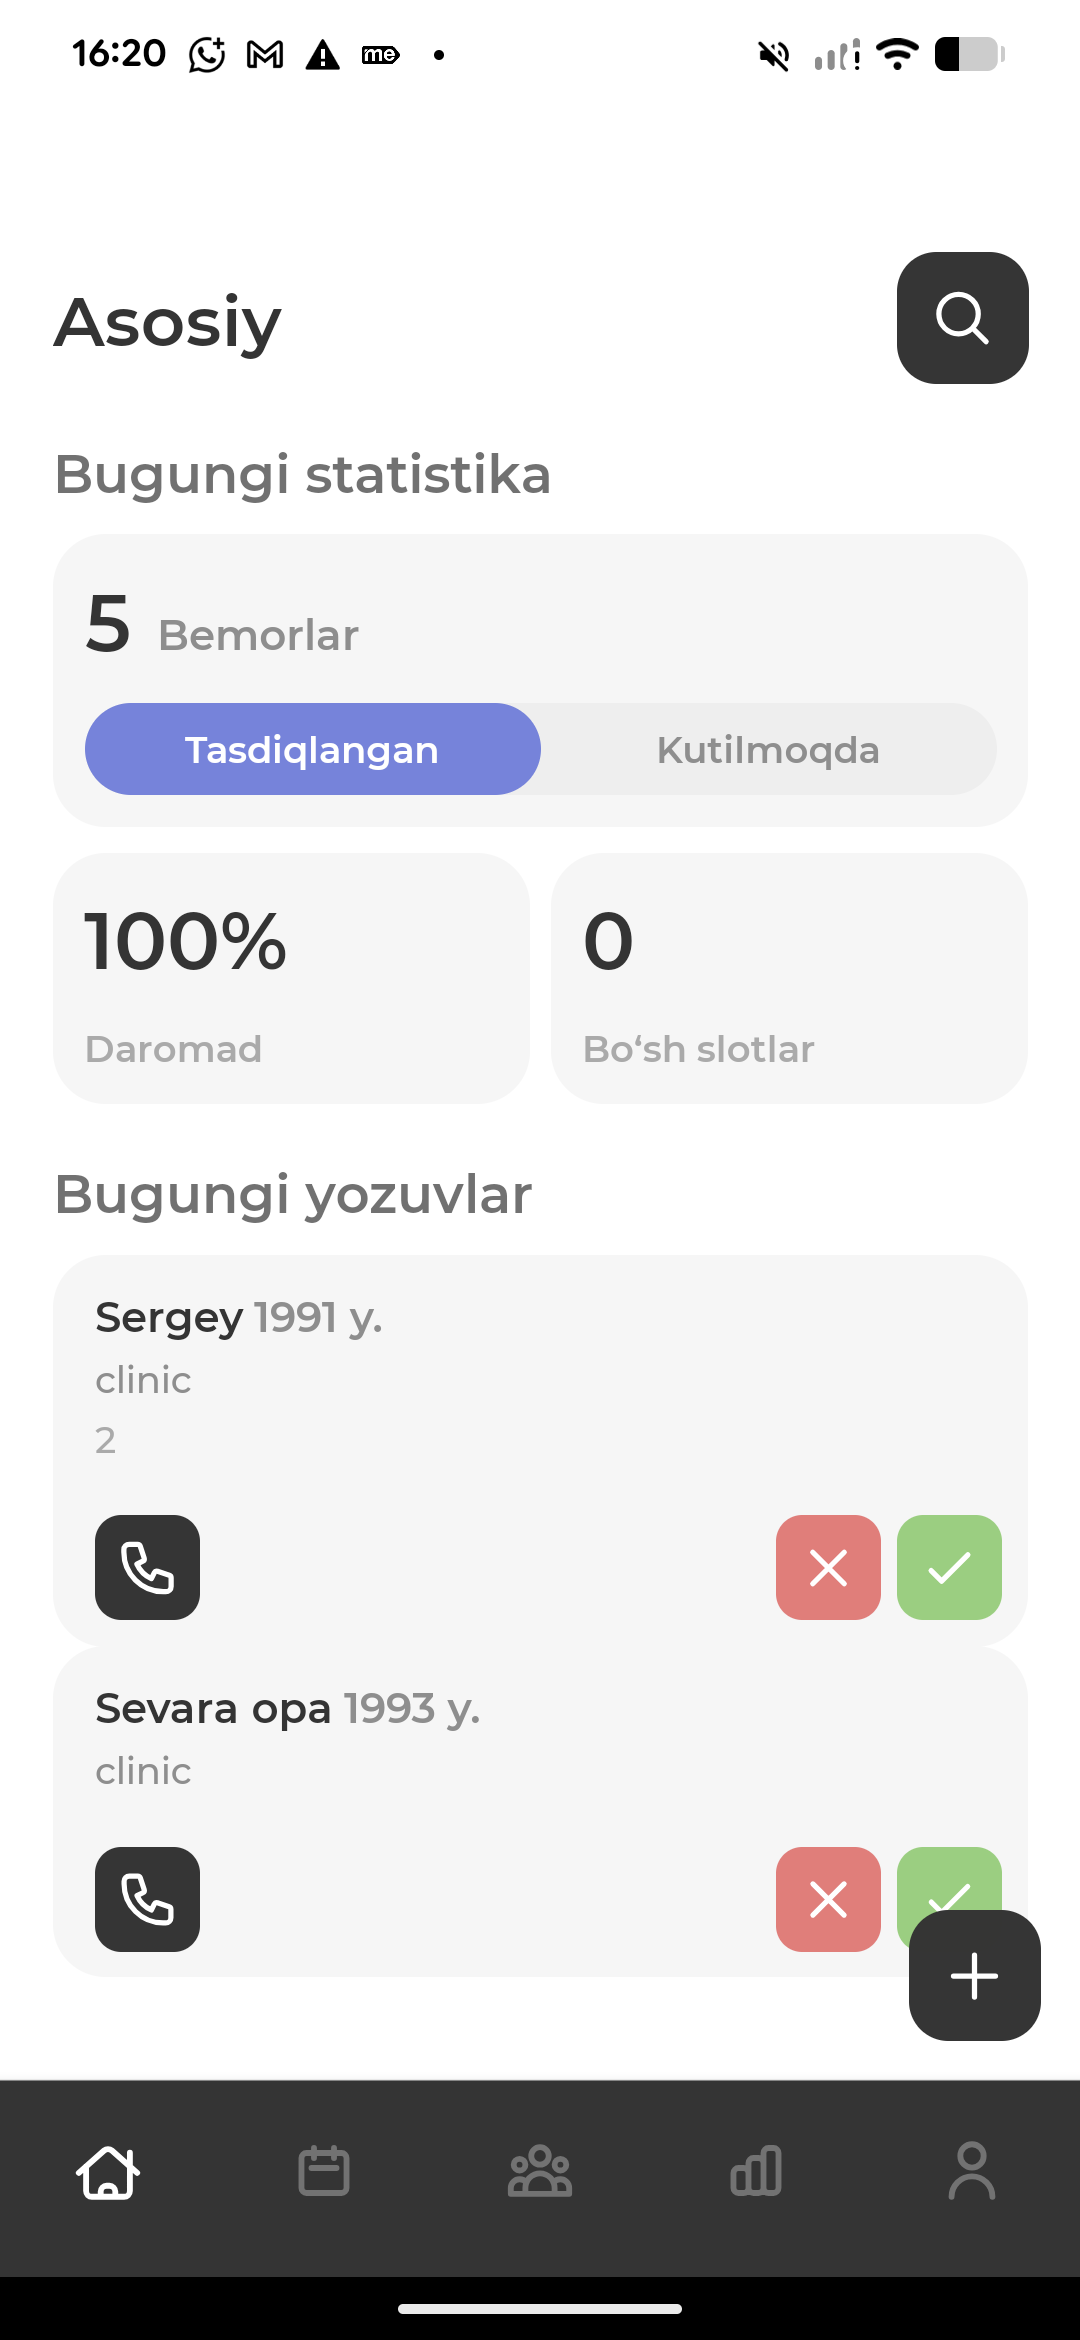Go to the home tab

click(x=108, y=2172)
